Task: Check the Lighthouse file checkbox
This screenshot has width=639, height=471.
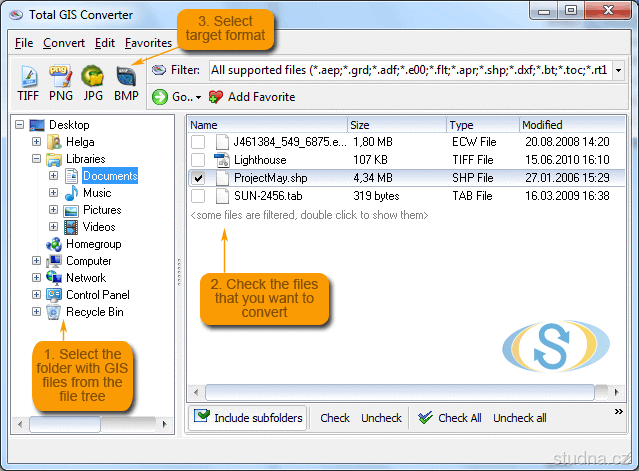Action: click(198, 160)
